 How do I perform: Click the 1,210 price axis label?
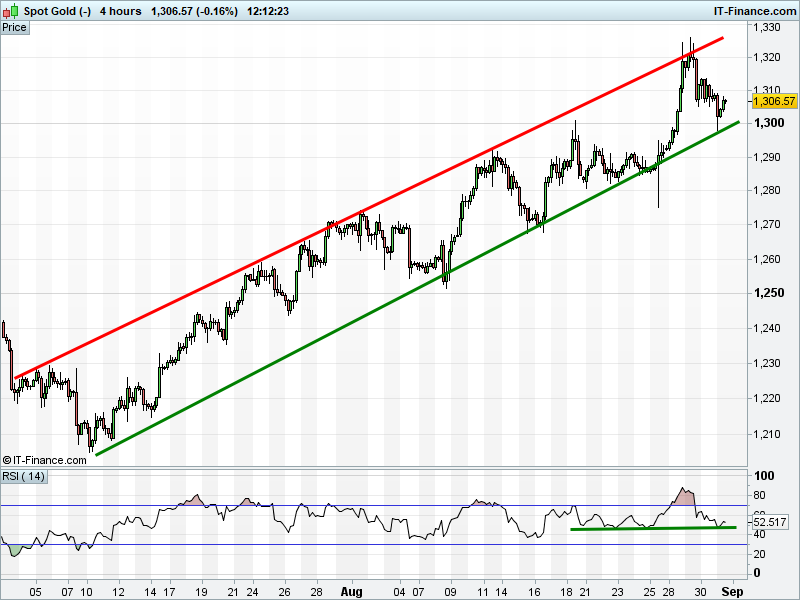(767, 434)
